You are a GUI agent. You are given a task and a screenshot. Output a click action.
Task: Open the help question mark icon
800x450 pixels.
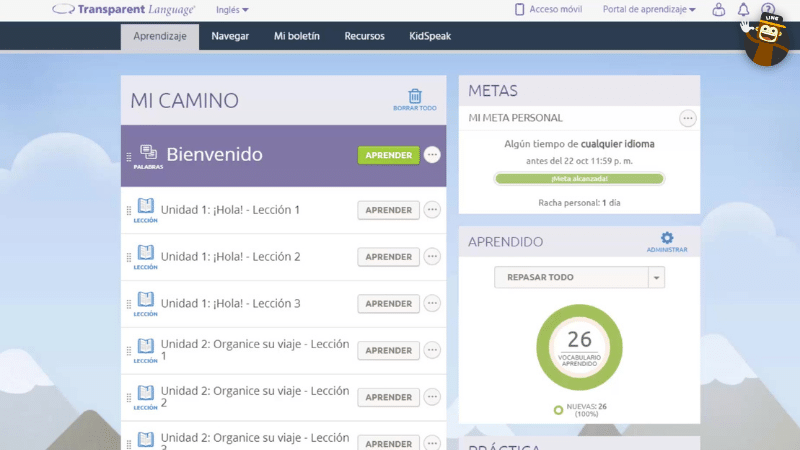pyautogui.click(x=768, y=9)
